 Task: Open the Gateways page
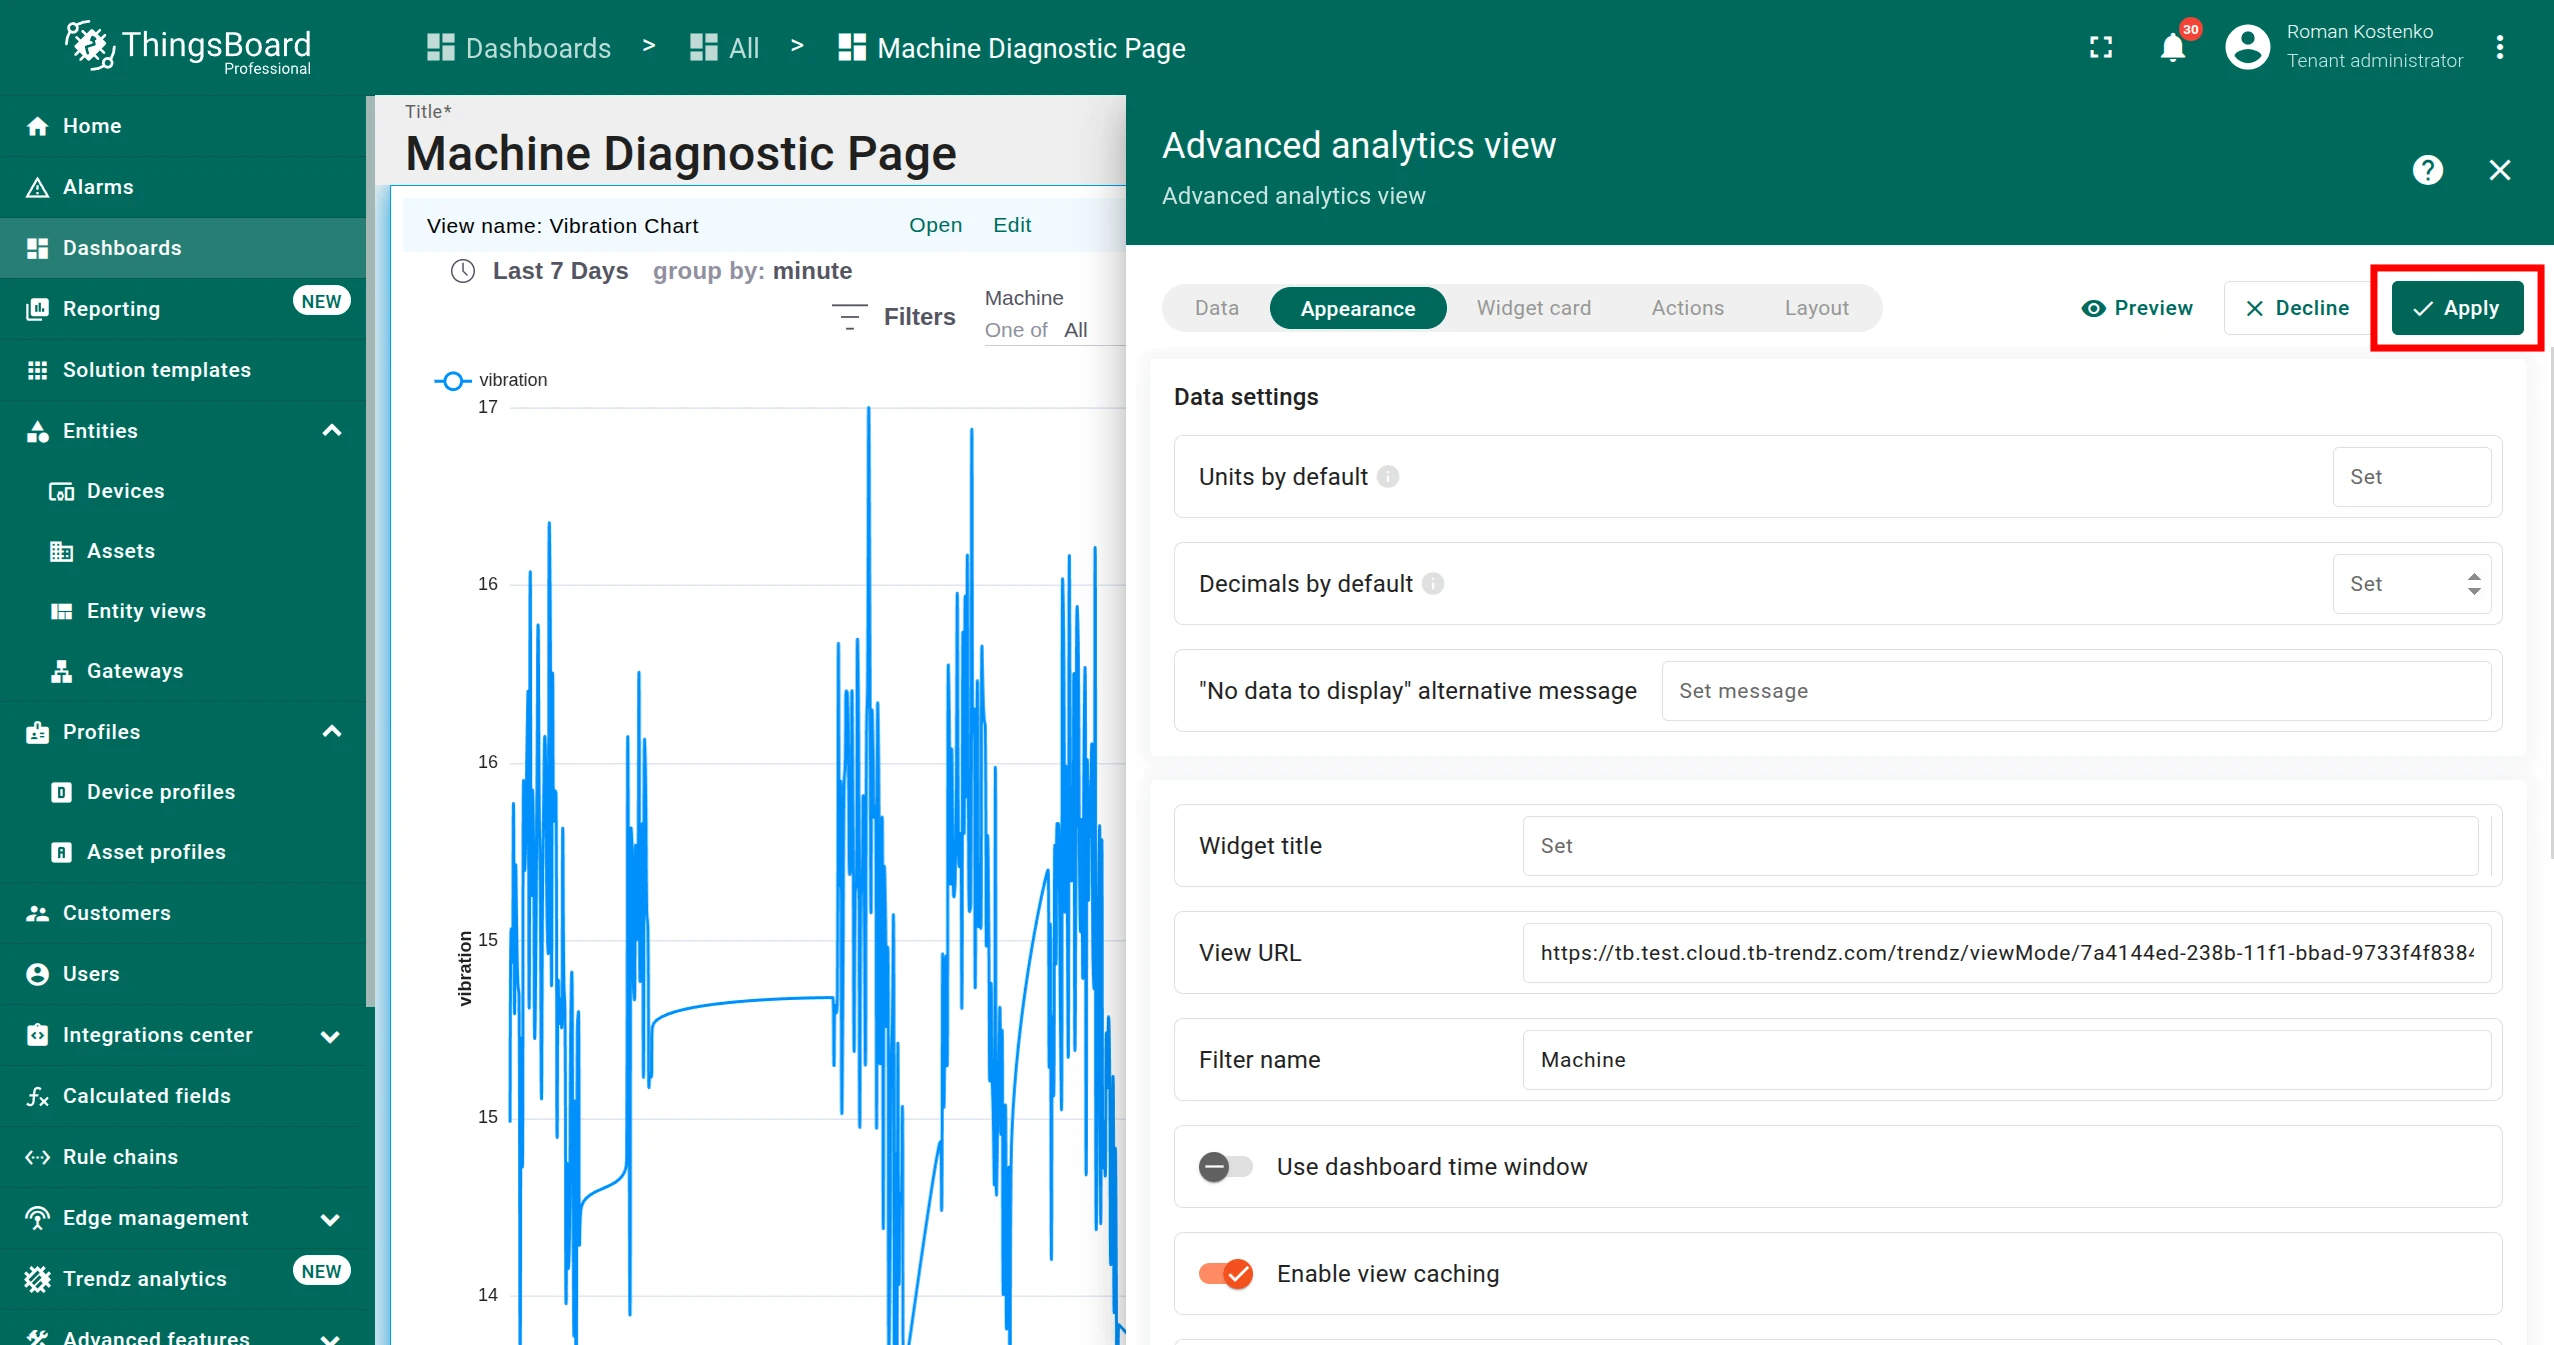click(x=183, y=671)
